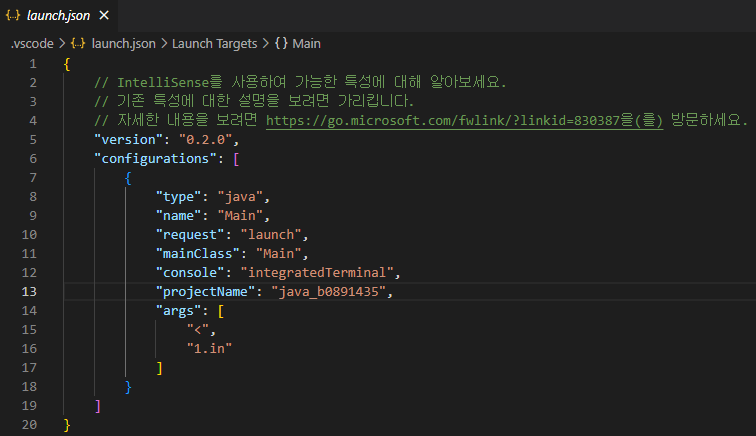Click the opening brace on line 7
This screenshot has width=756, height=436.
[128, 177]
